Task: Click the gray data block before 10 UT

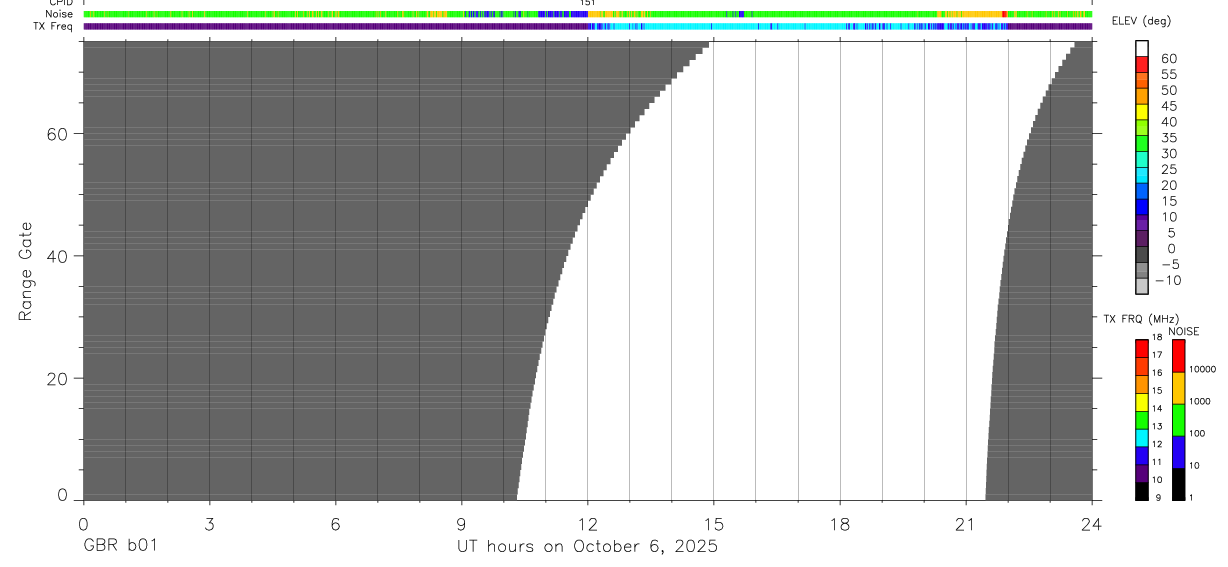Action: 300,270
